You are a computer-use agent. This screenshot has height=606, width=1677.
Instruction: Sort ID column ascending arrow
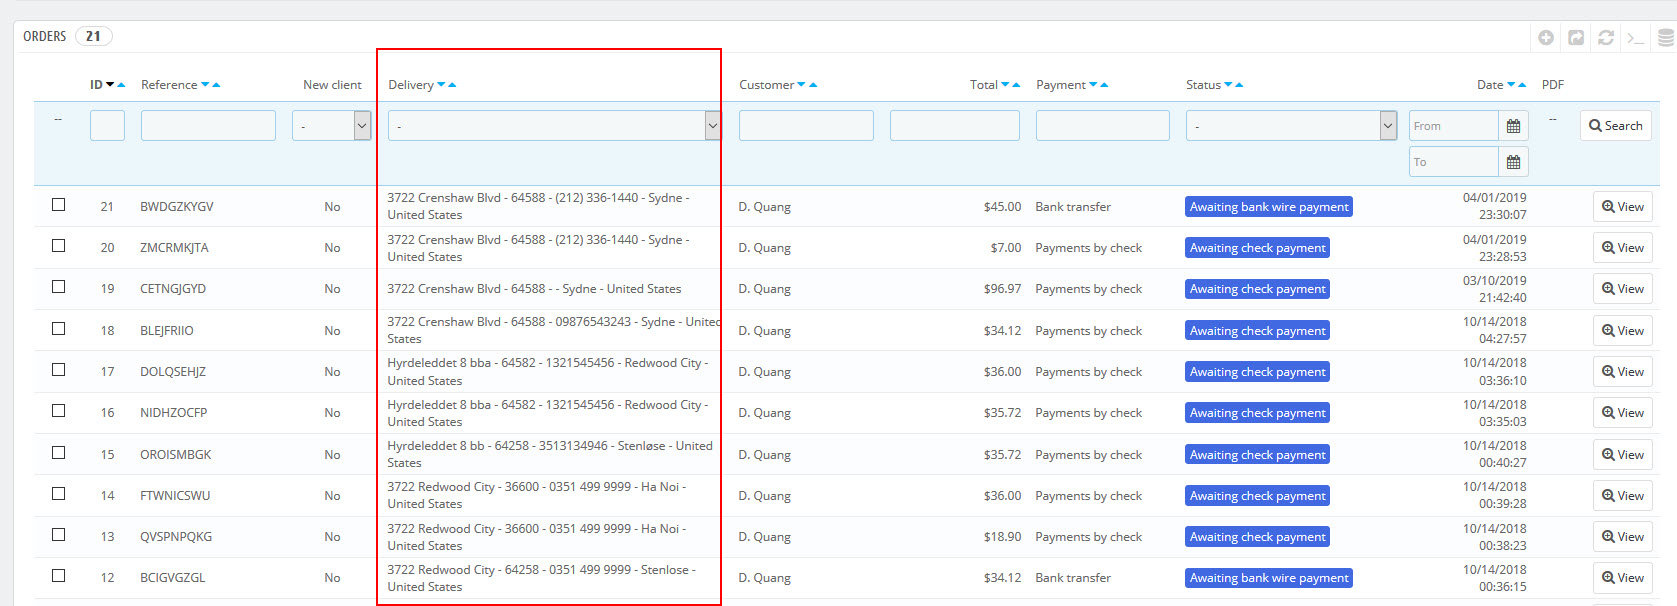coord(121,85)
